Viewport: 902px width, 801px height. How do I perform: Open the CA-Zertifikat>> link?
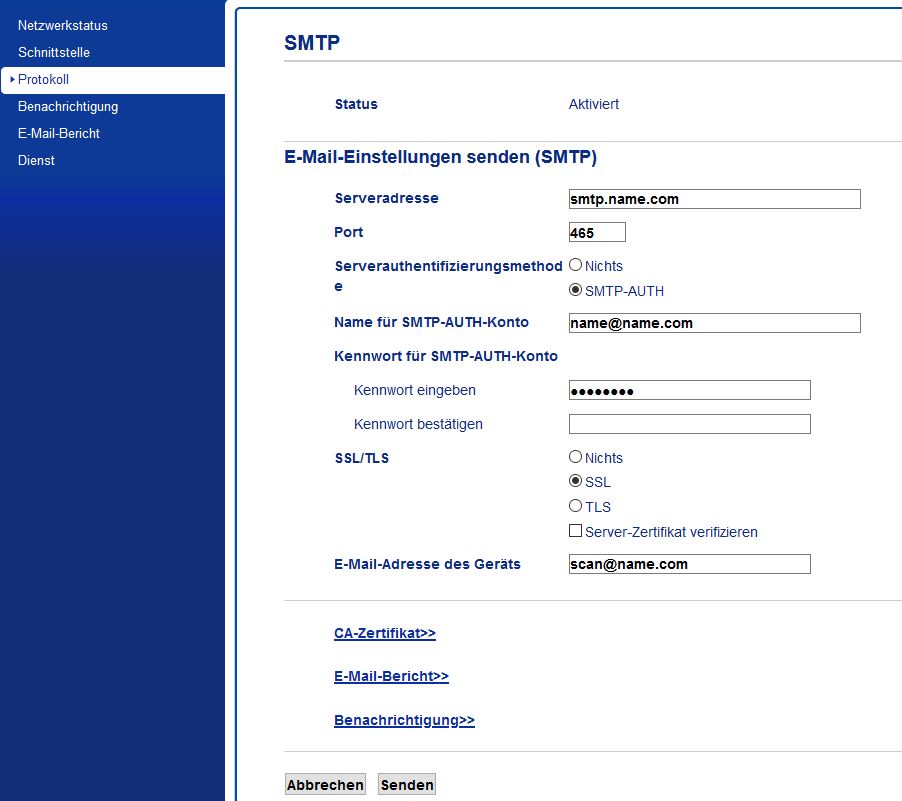click(385, 633)
